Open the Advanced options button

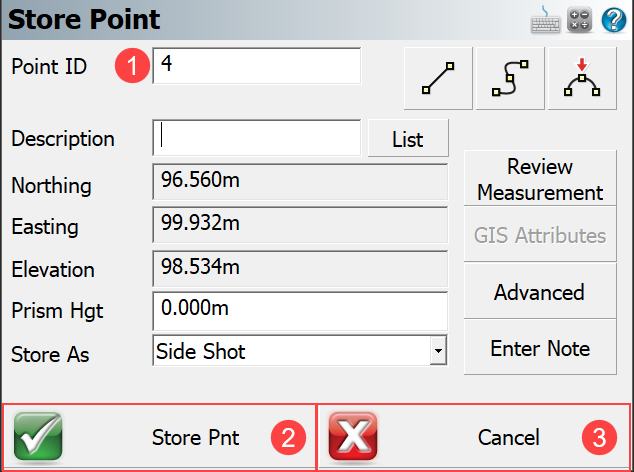[x=540, y=291]
